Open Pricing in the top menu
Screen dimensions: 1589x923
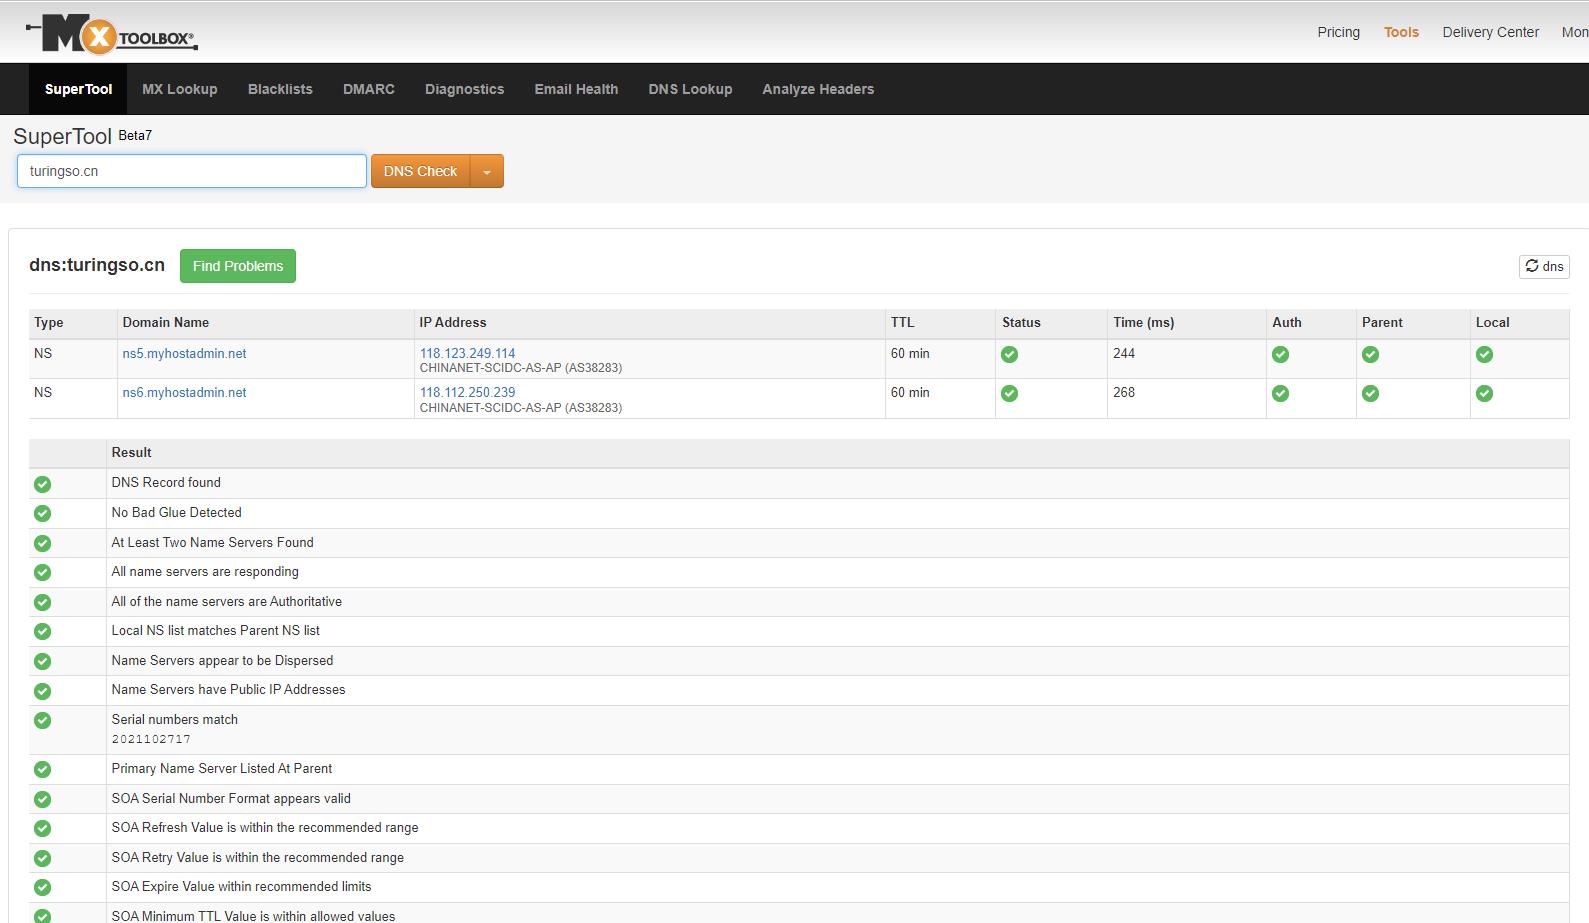(1338, 32)
